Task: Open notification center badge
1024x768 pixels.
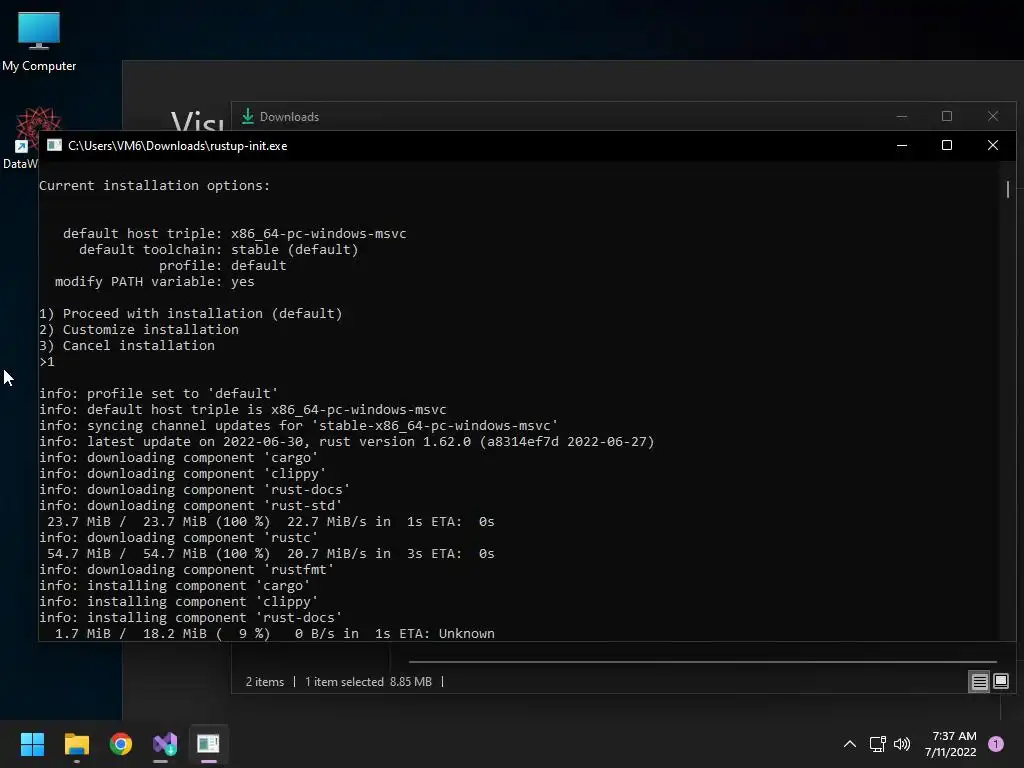Action: [995, 744]
